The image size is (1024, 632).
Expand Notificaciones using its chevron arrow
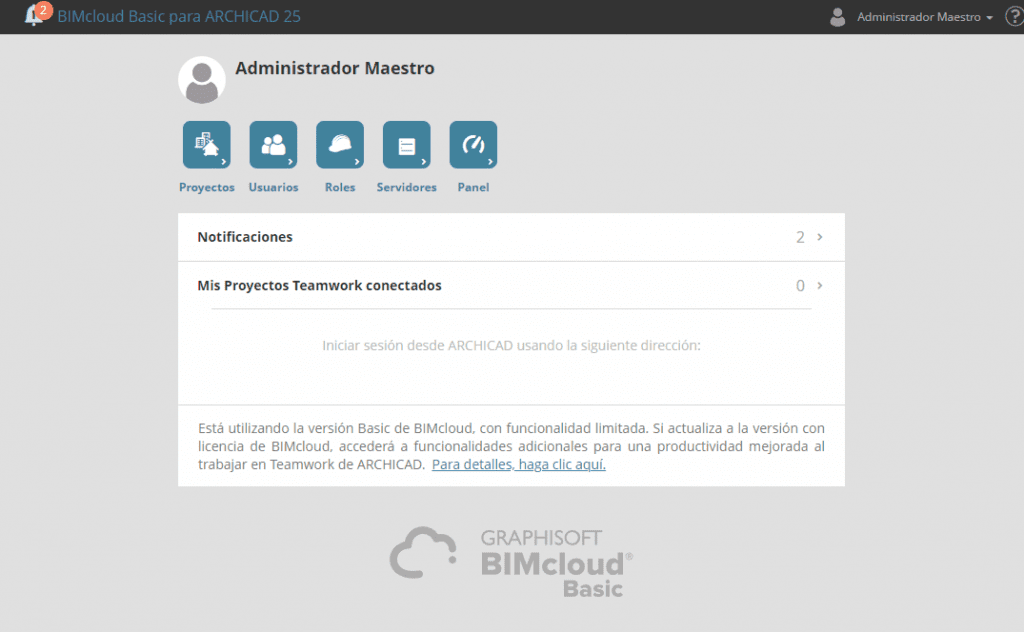[820, 237]
